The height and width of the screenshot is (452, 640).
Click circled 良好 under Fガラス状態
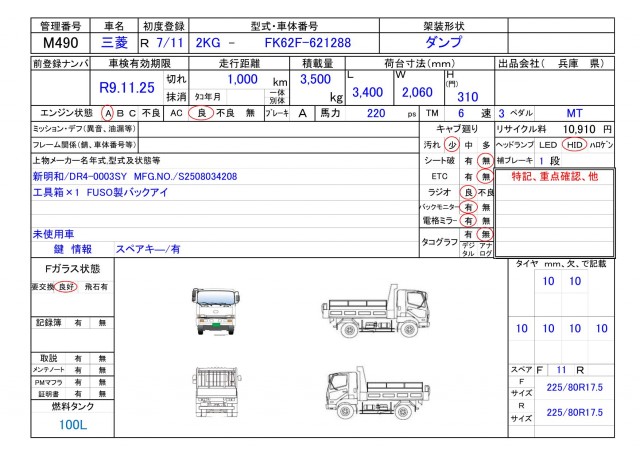(x=66, y=287)
